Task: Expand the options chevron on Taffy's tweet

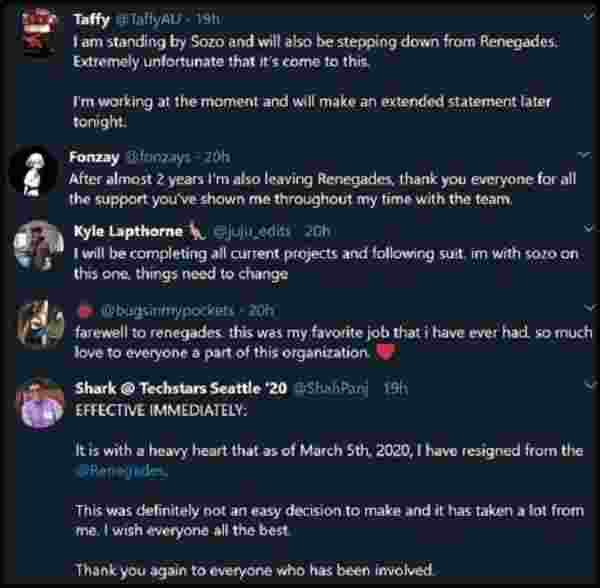Action: (588, 17)
